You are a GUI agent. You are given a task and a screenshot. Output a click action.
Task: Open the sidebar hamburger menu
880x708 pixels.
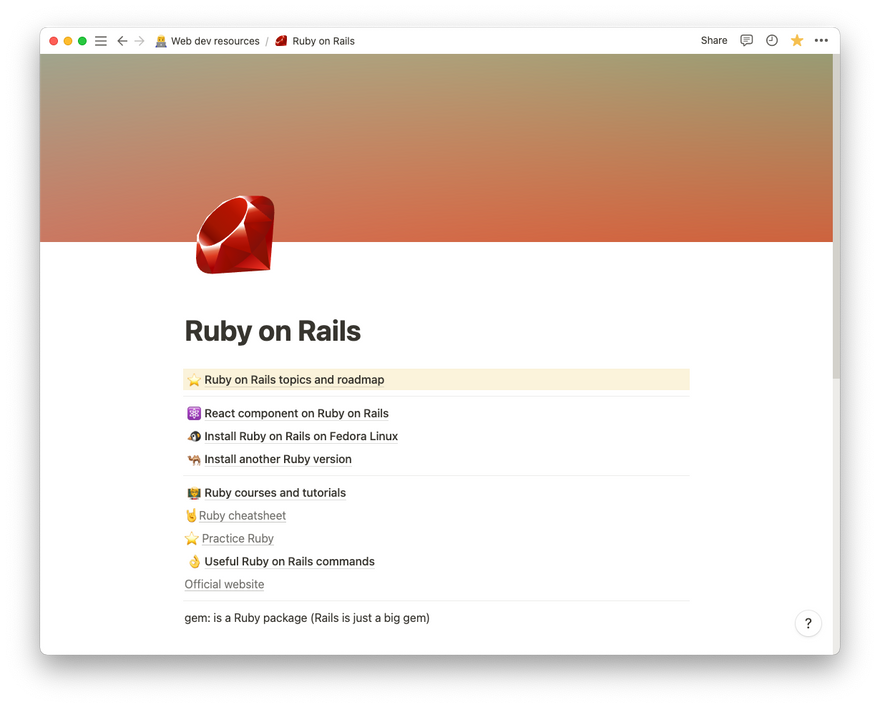tap(101, 41)
